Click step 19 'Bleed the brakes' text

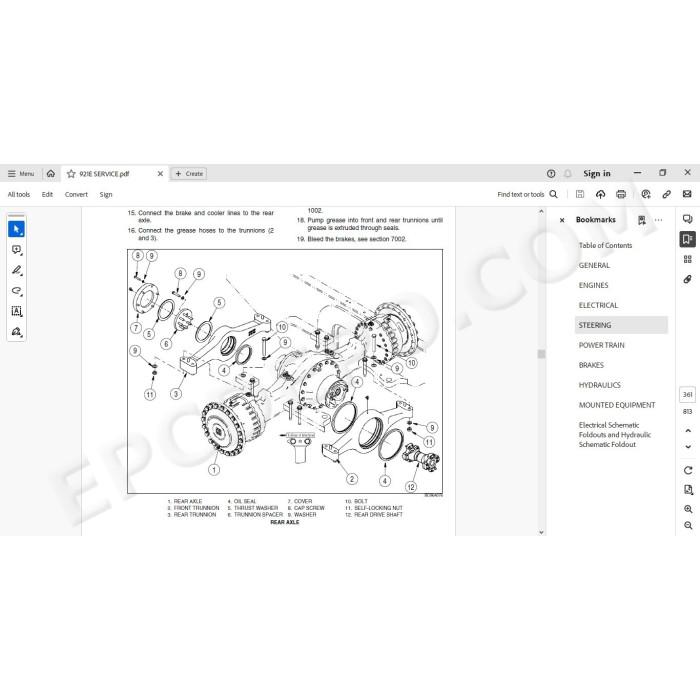tap(351, 239)
